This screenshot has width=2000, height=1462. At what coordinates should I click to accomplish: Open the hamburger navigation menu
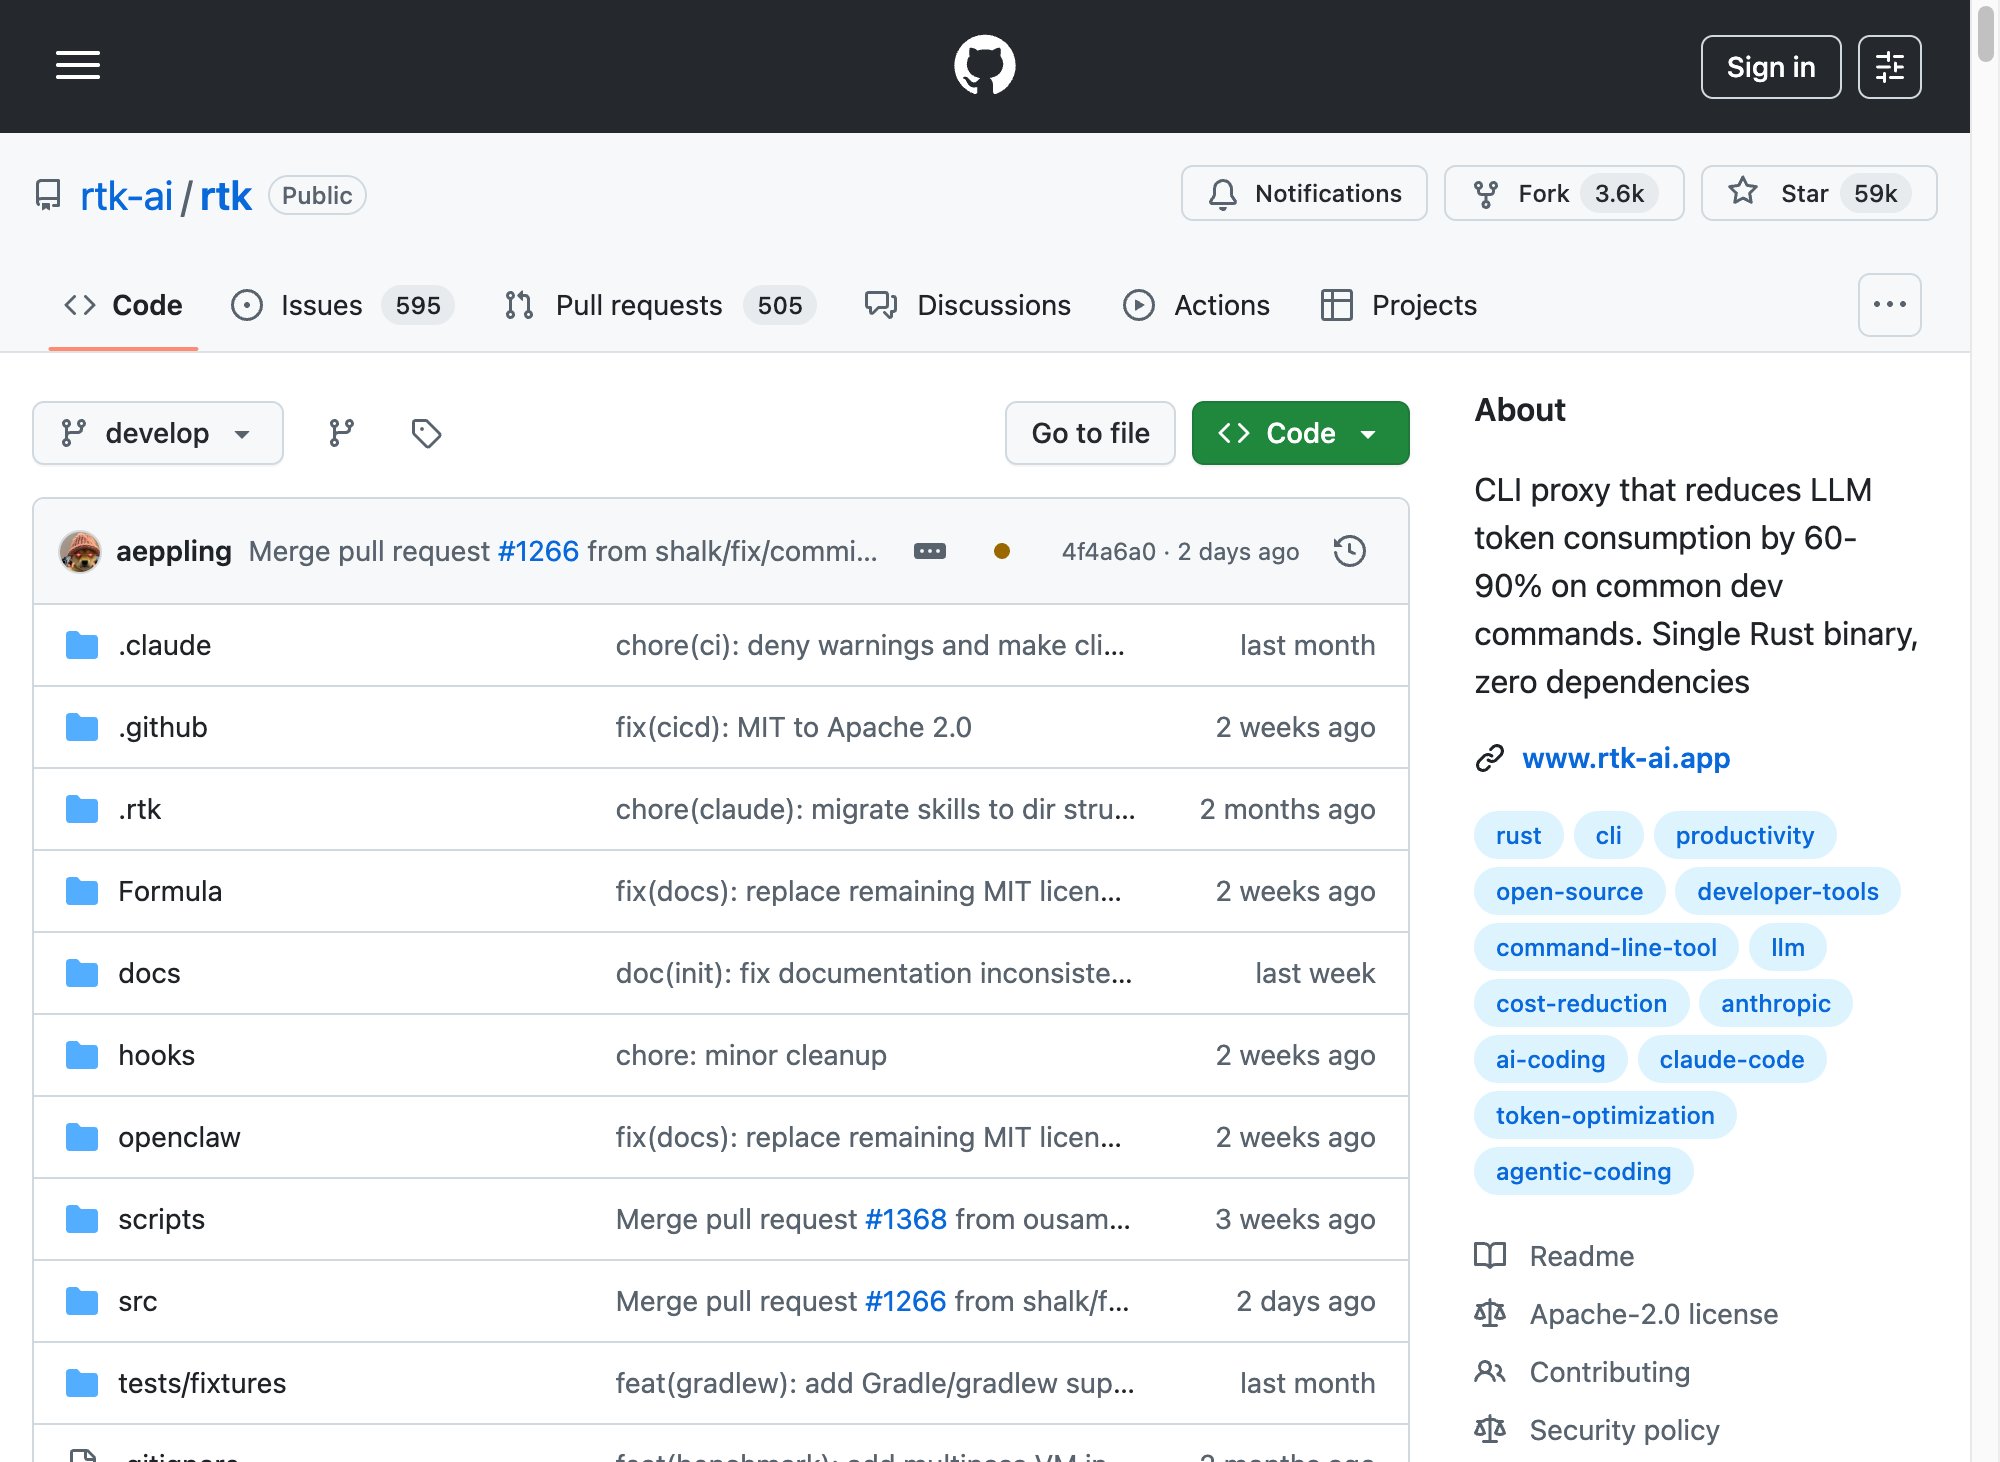click(78, 66)
